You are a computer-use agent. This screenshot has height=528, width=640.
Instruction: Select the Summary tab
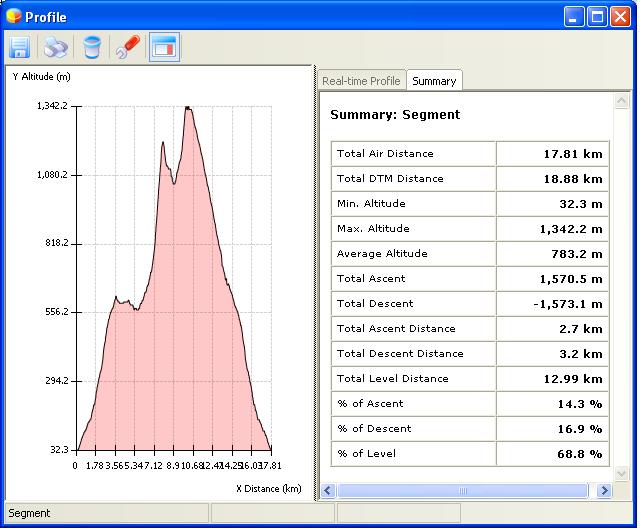click(434, 81)
